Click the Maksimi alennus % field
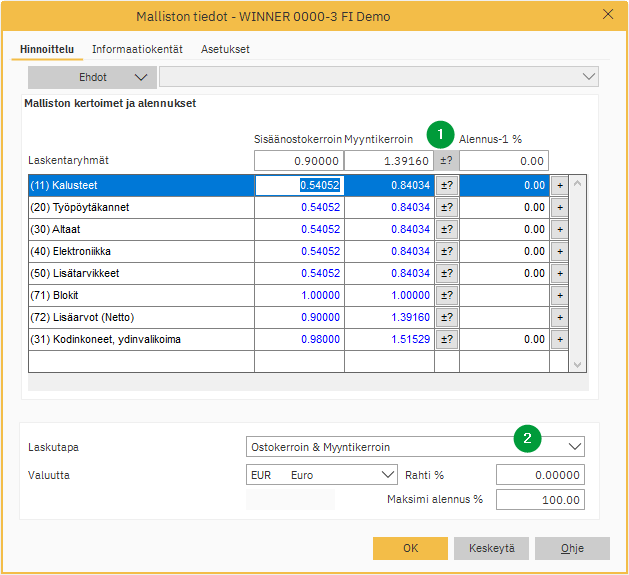The image size is (629, 575). [x=540, y=499]
